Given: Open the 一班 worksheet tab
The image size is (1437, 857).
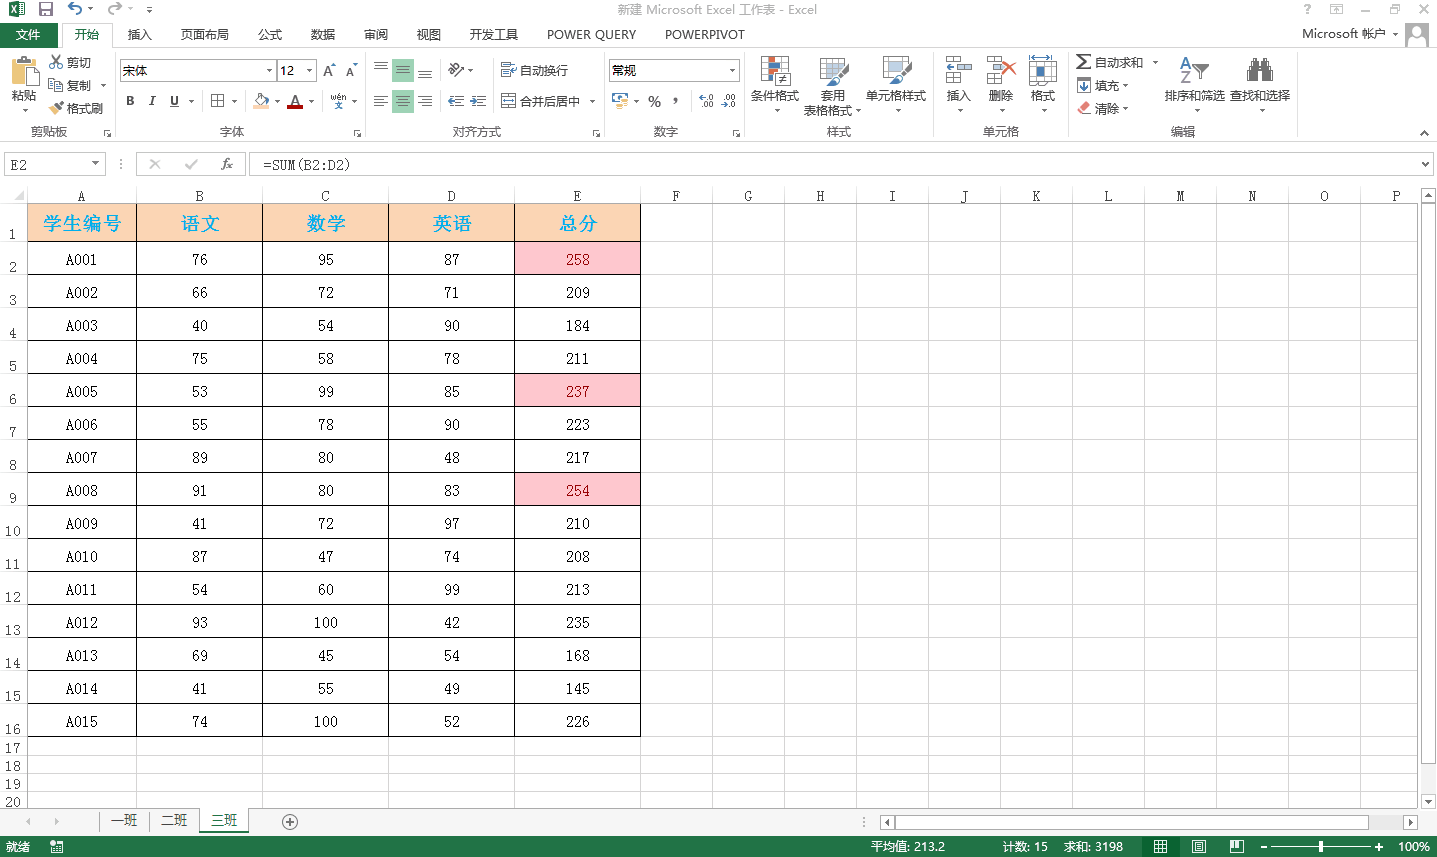Looking at the screenshot, I should point(124,820).
